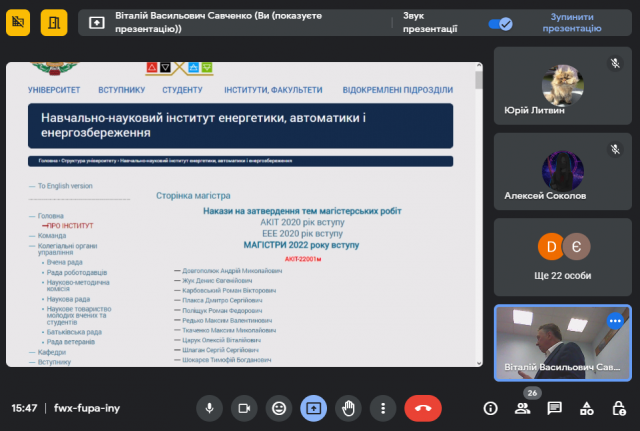Click the ЕЕЕ 2020 рік вступу link
This screenshot has width=640, height=431.
click(302, 233)
